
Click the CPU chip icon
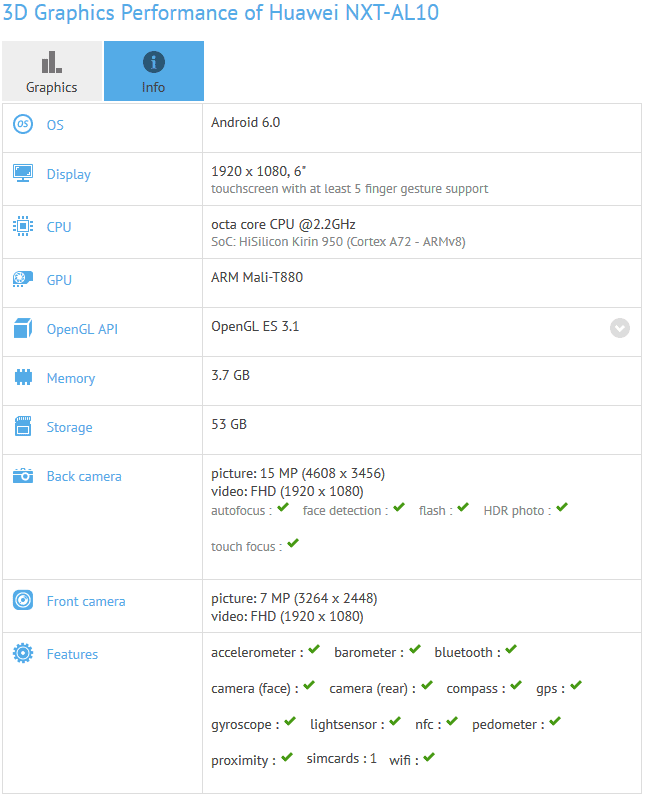tap(22, 226)
